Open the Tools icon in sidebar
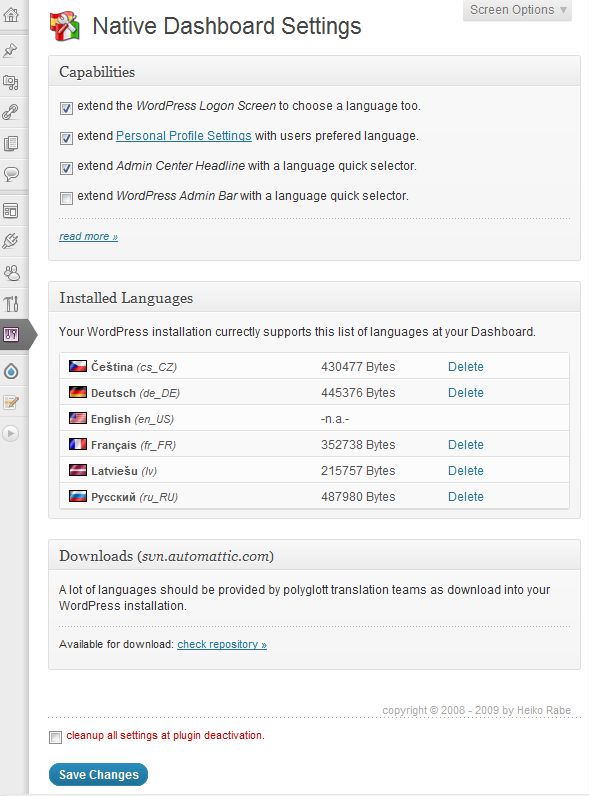The image size is (589, 796). tap(11, 304)
